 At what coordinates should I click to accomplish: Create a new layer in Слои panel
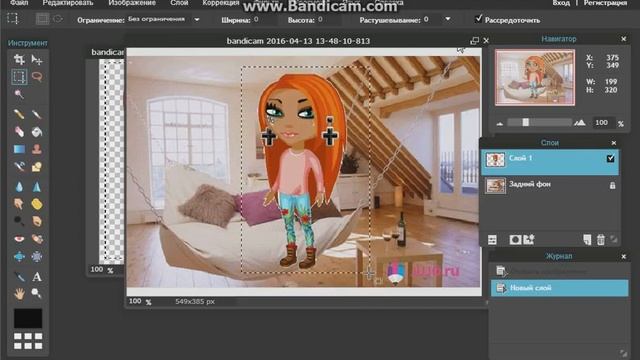587,240
